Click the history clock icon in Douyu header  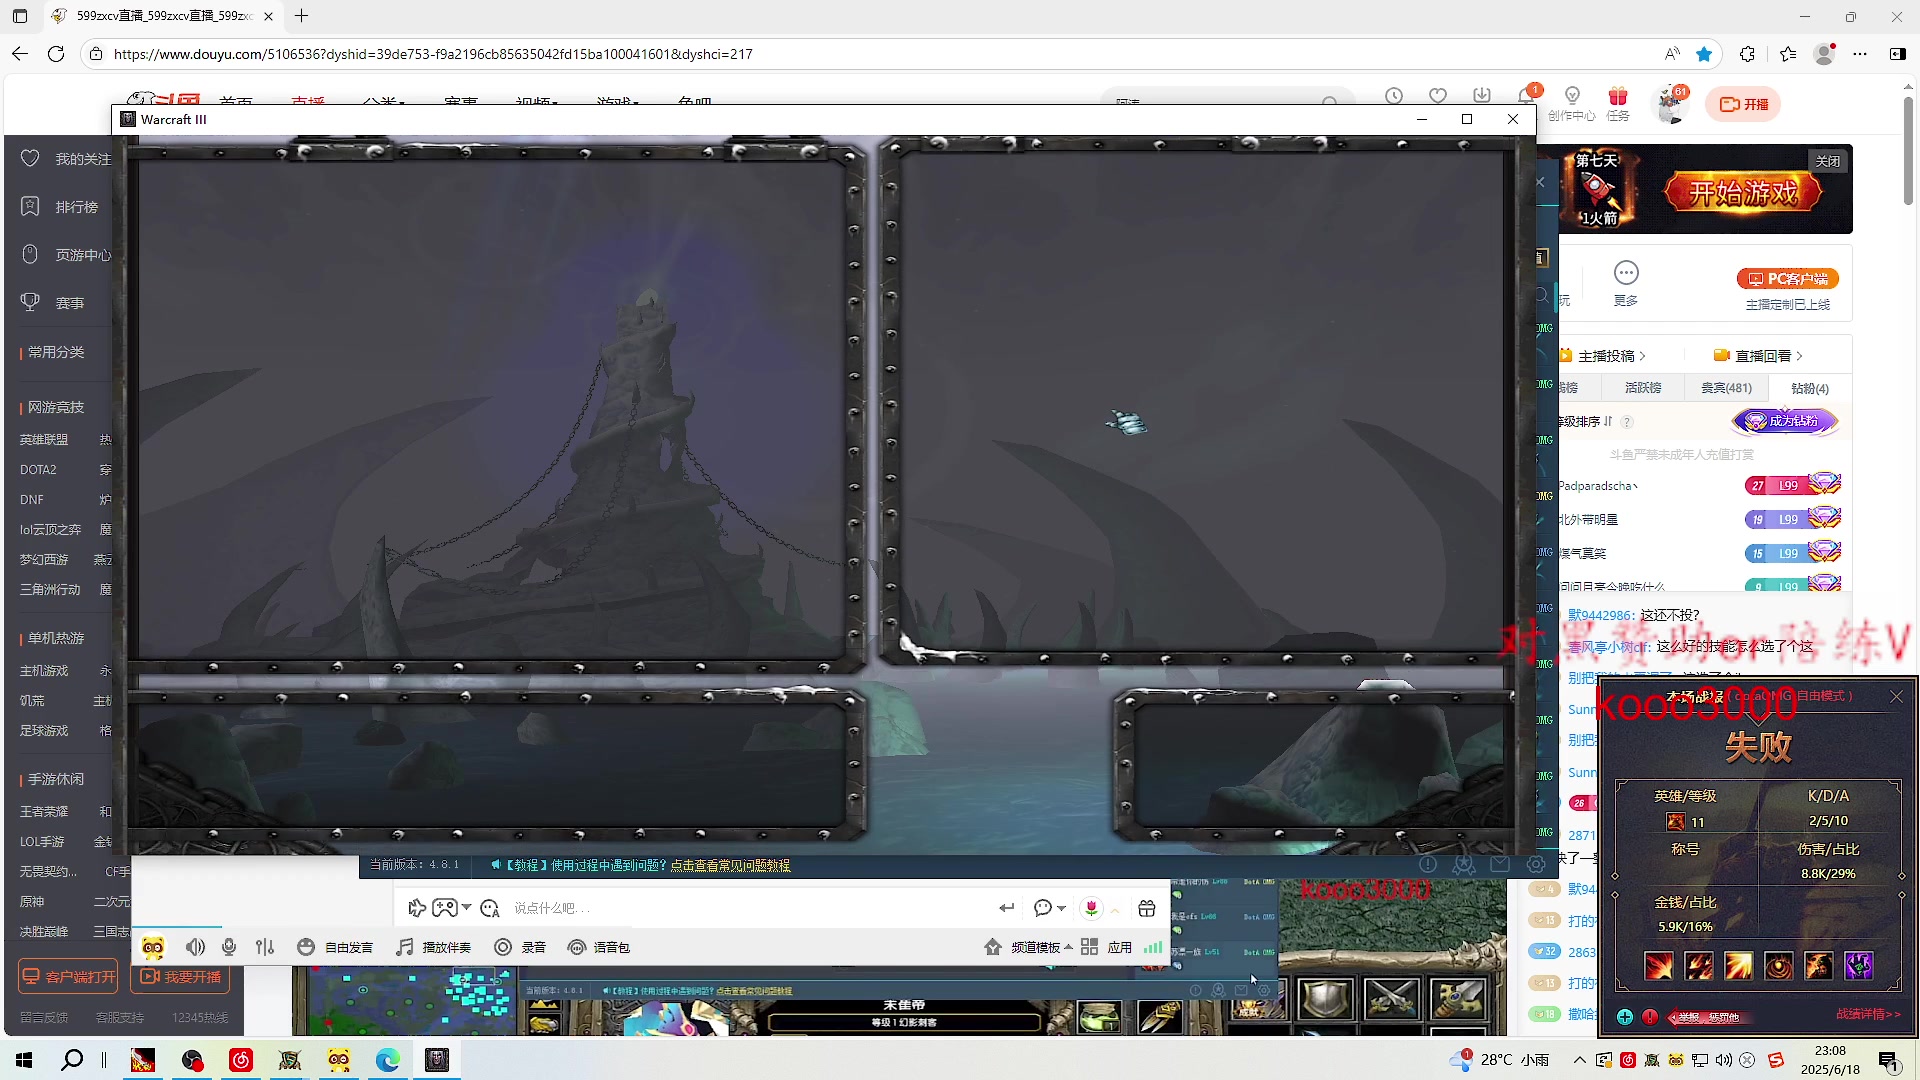point(1394,96)
